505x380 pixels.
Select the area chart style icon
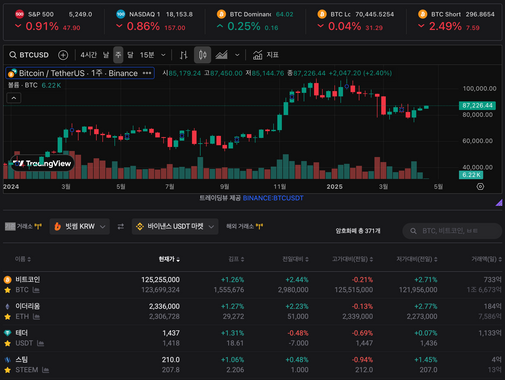pos(221,55)
